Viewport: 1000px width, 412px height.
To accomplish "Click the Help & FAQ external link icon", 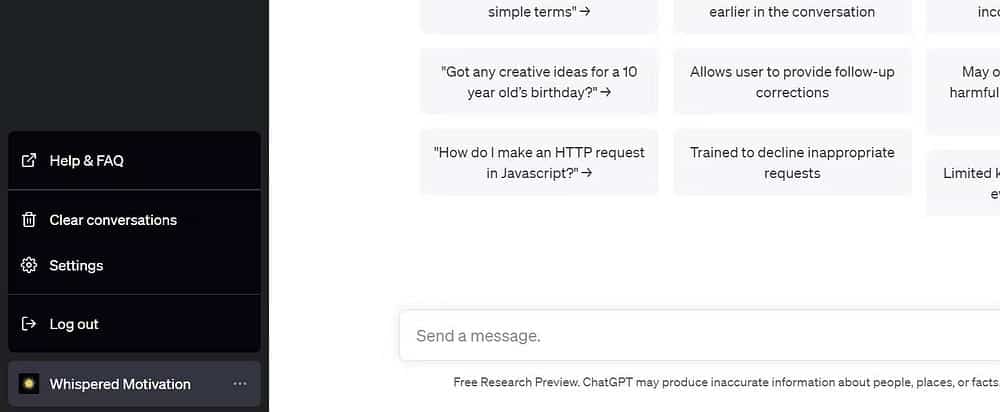I will [29, 161].
